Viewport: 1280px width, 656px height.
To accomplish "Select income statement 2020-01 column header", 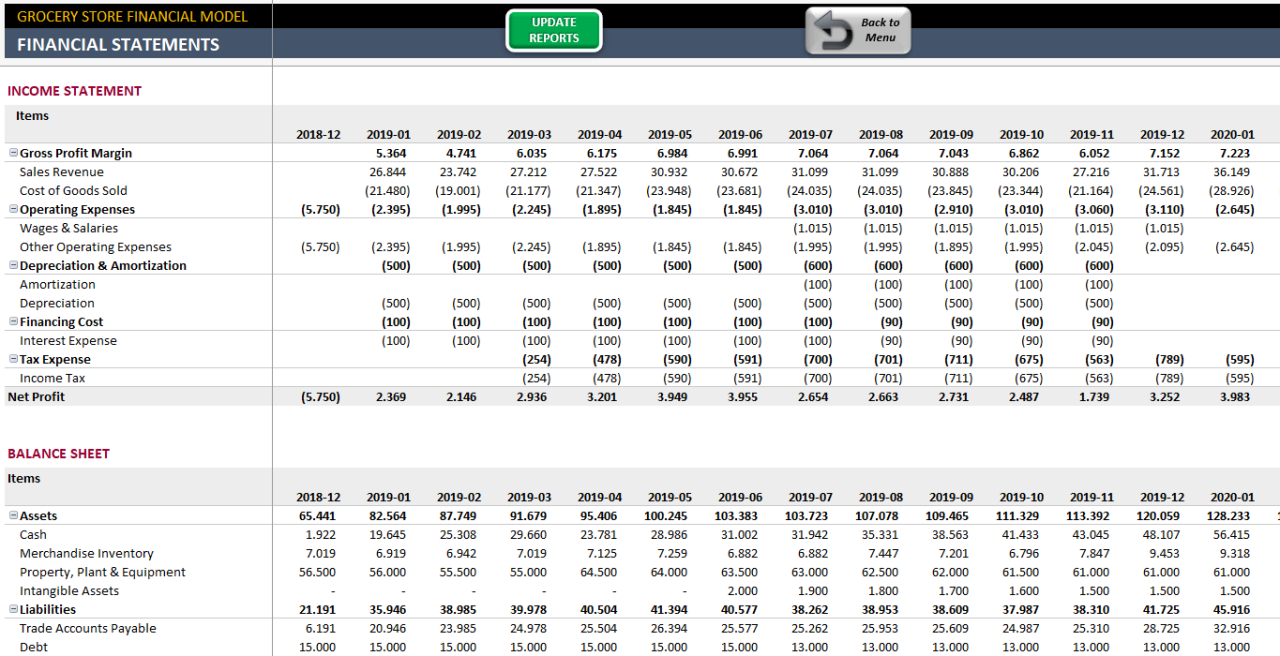I will point(1232,134).
